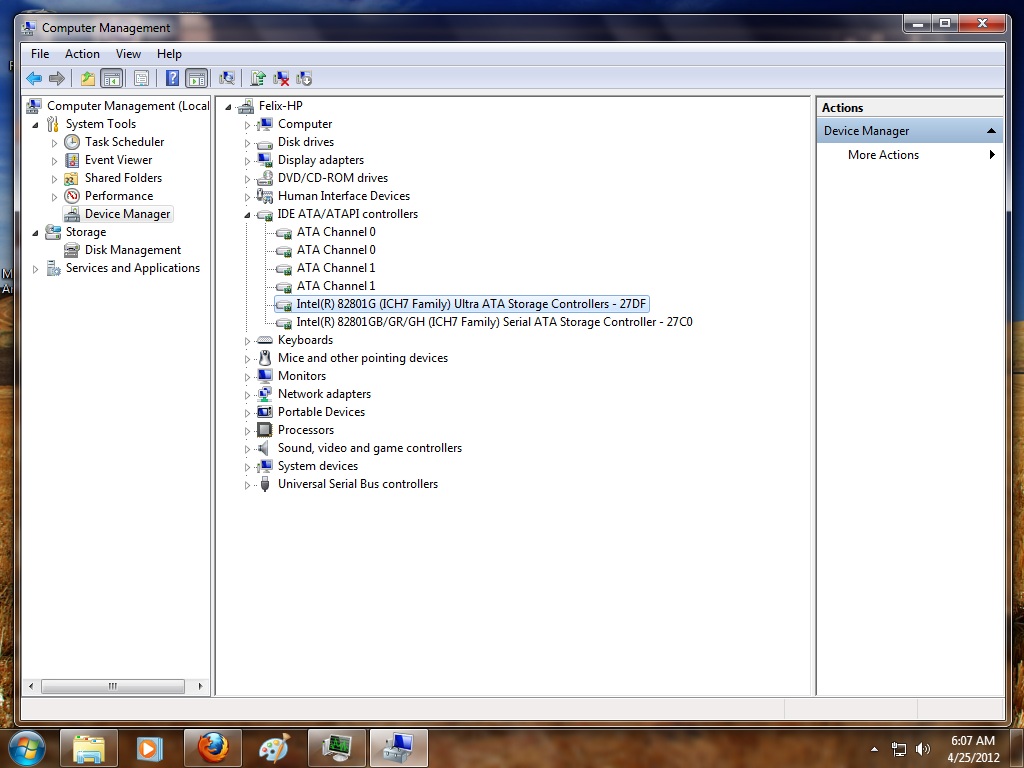This screenshot has height=768, width=1024.
Task: Expand the System devices category
Action: (x=248, y=467)
